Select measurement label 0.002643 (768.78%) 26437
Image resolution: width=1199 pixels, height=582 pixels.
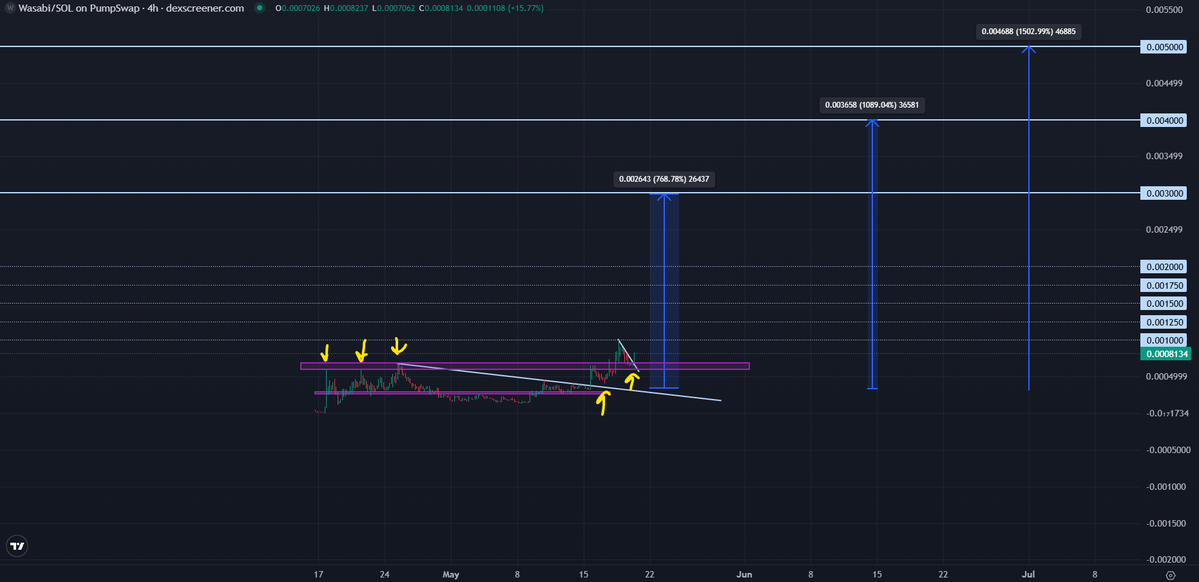(666, 180)
